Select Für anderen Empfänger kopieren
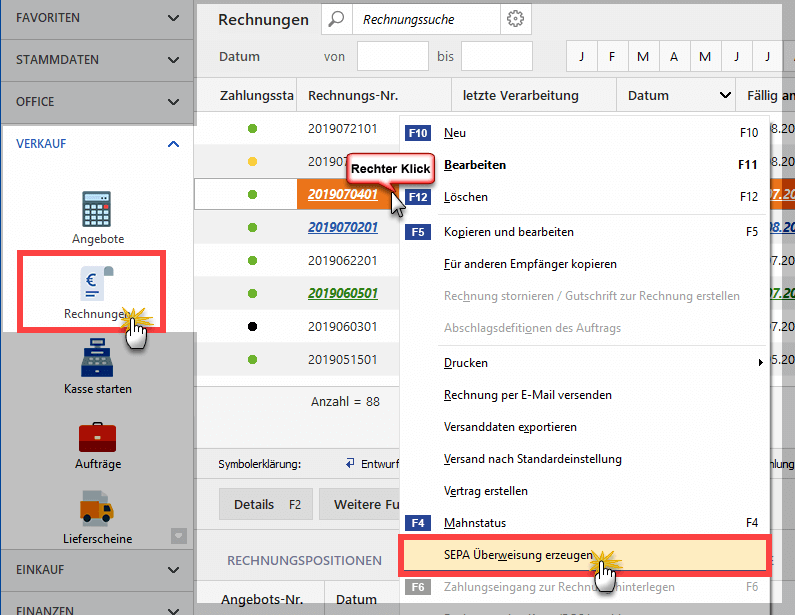 coord(583,264)
